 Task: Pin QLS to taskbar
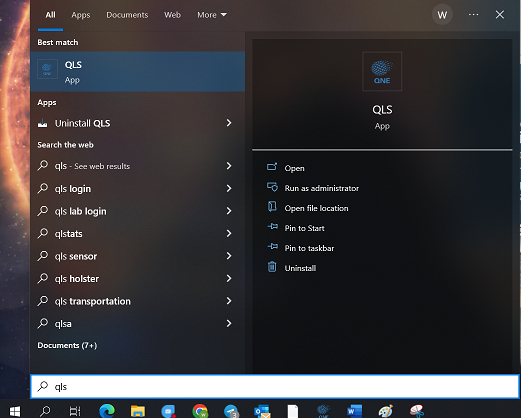click(309, 248)
